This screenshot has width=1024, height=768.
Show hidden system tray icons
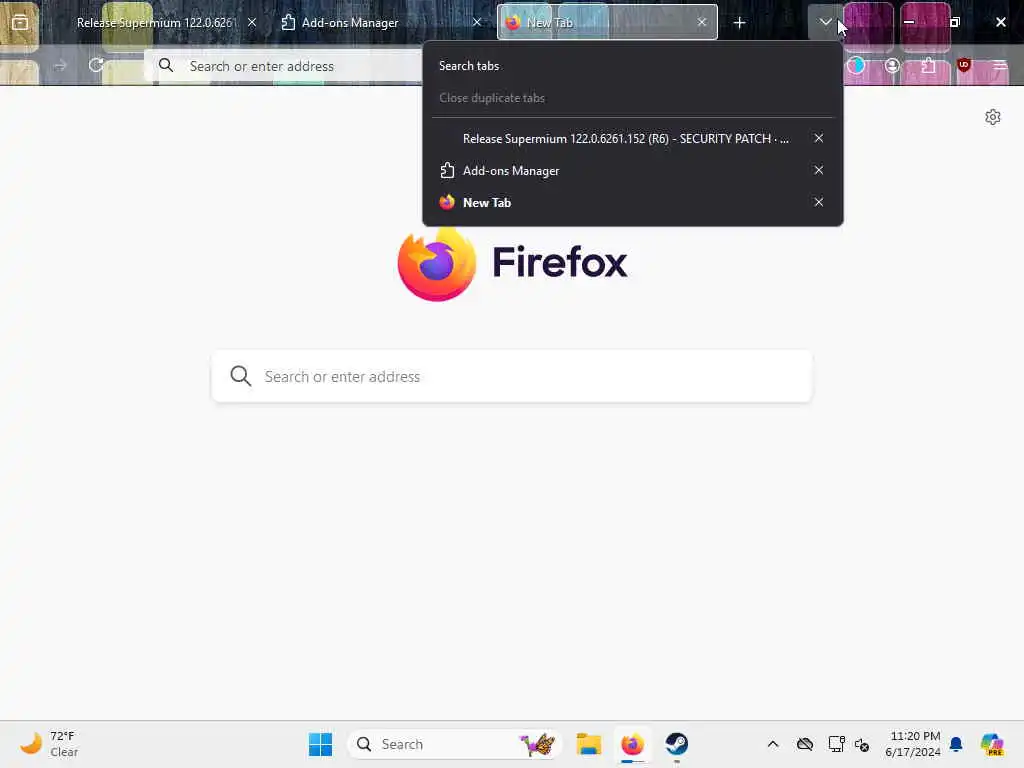pyautogui.click(x=773, y=744)
